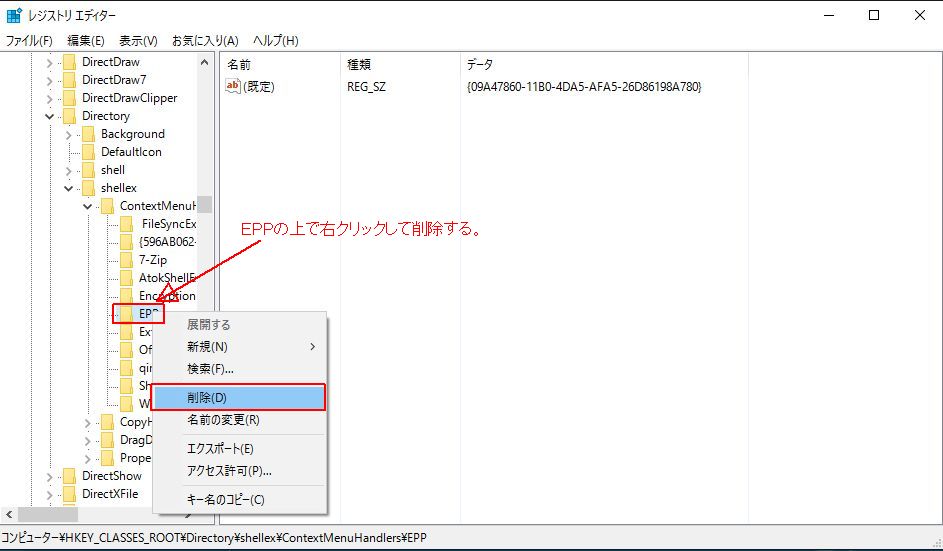Click the Background key folder icon
The width and height of the screenshot is (943, 551).
(88, 134)
